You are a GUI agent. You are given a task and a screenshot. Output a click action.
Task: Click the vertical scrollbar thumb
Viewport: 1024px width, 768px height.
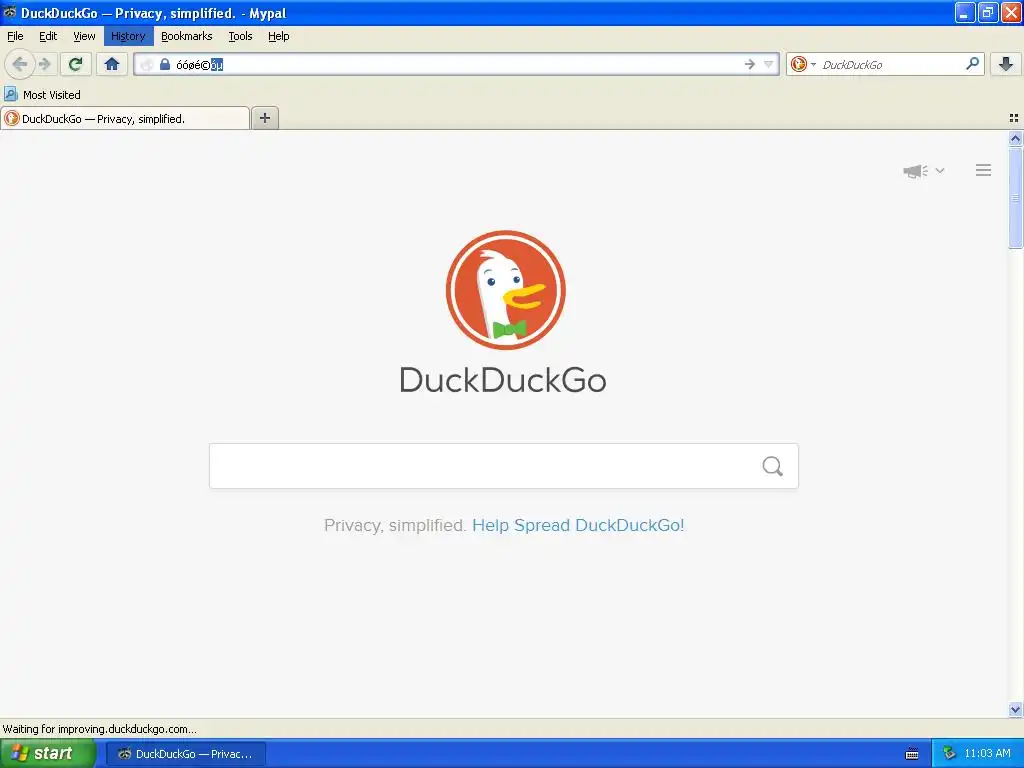click(1015, 197)
